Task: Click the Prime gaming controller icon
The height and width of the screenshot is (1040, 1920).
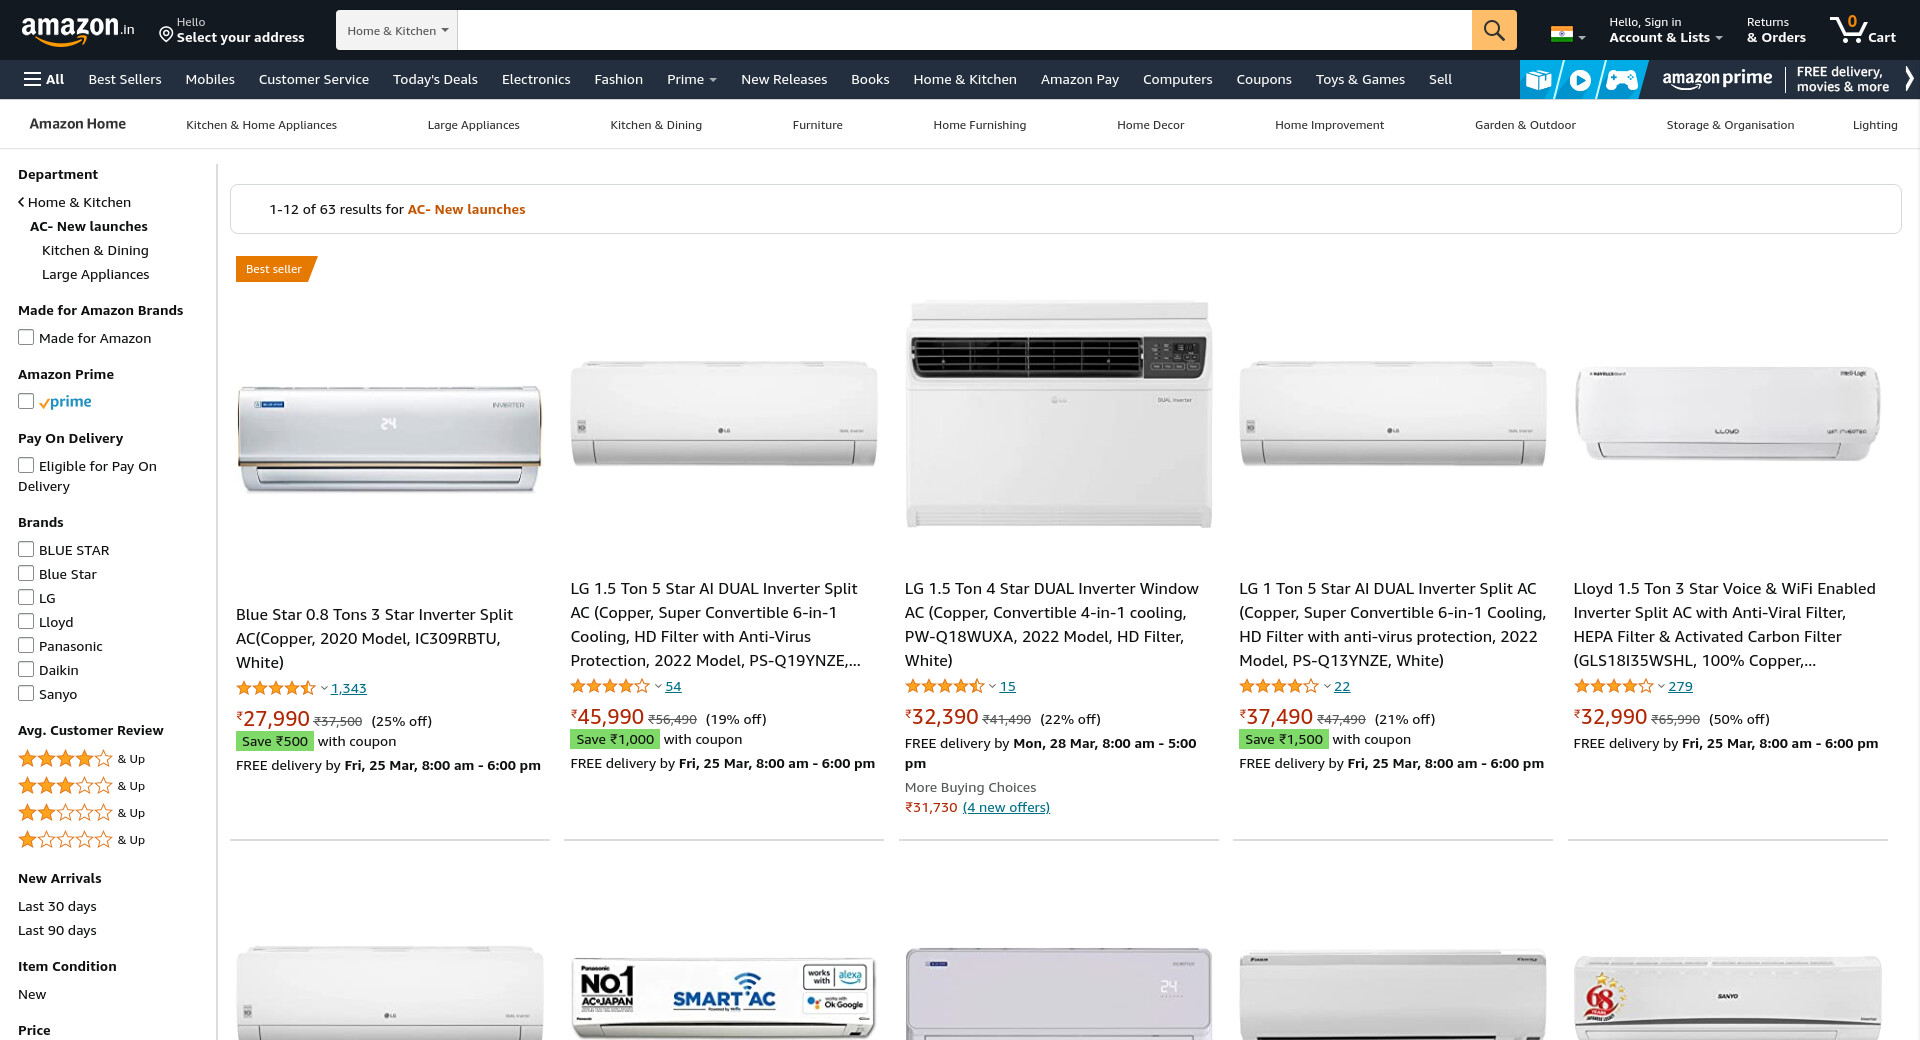Action: 1621,80
